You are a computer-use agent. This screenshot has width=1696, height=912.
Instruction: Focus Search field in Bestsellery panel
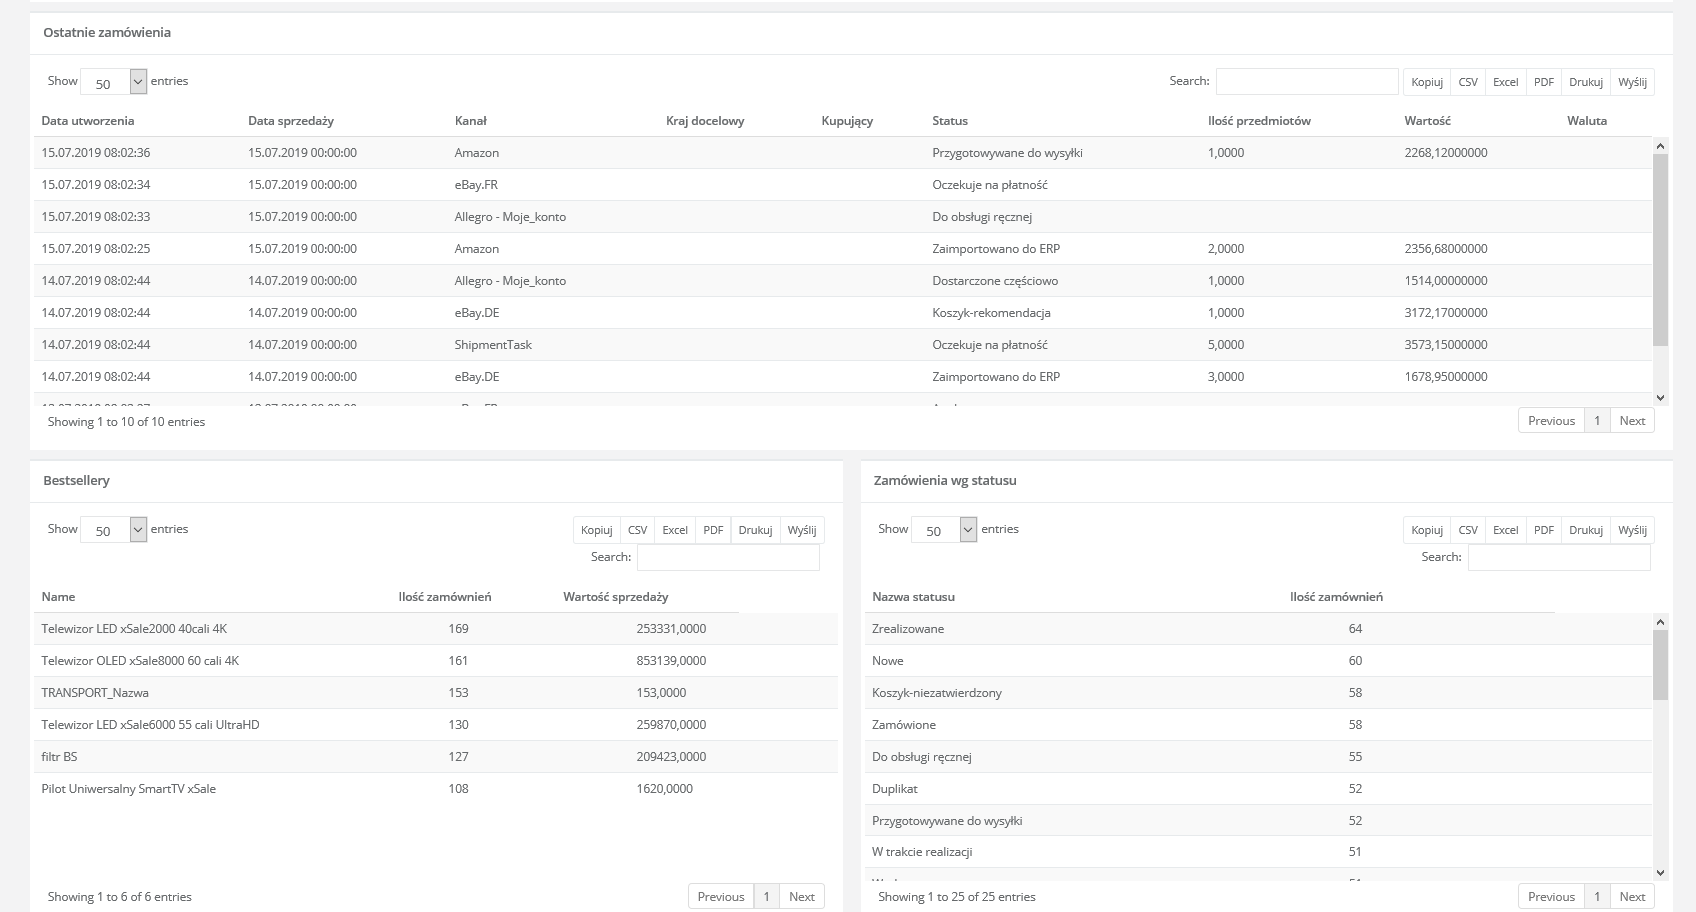pyautogui.click(x=727, y=557)
